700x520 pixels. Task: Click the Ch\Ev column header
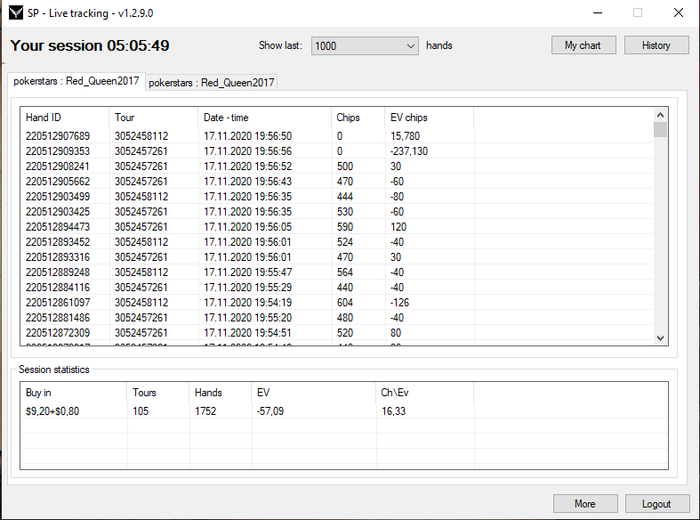pos(425,392)
